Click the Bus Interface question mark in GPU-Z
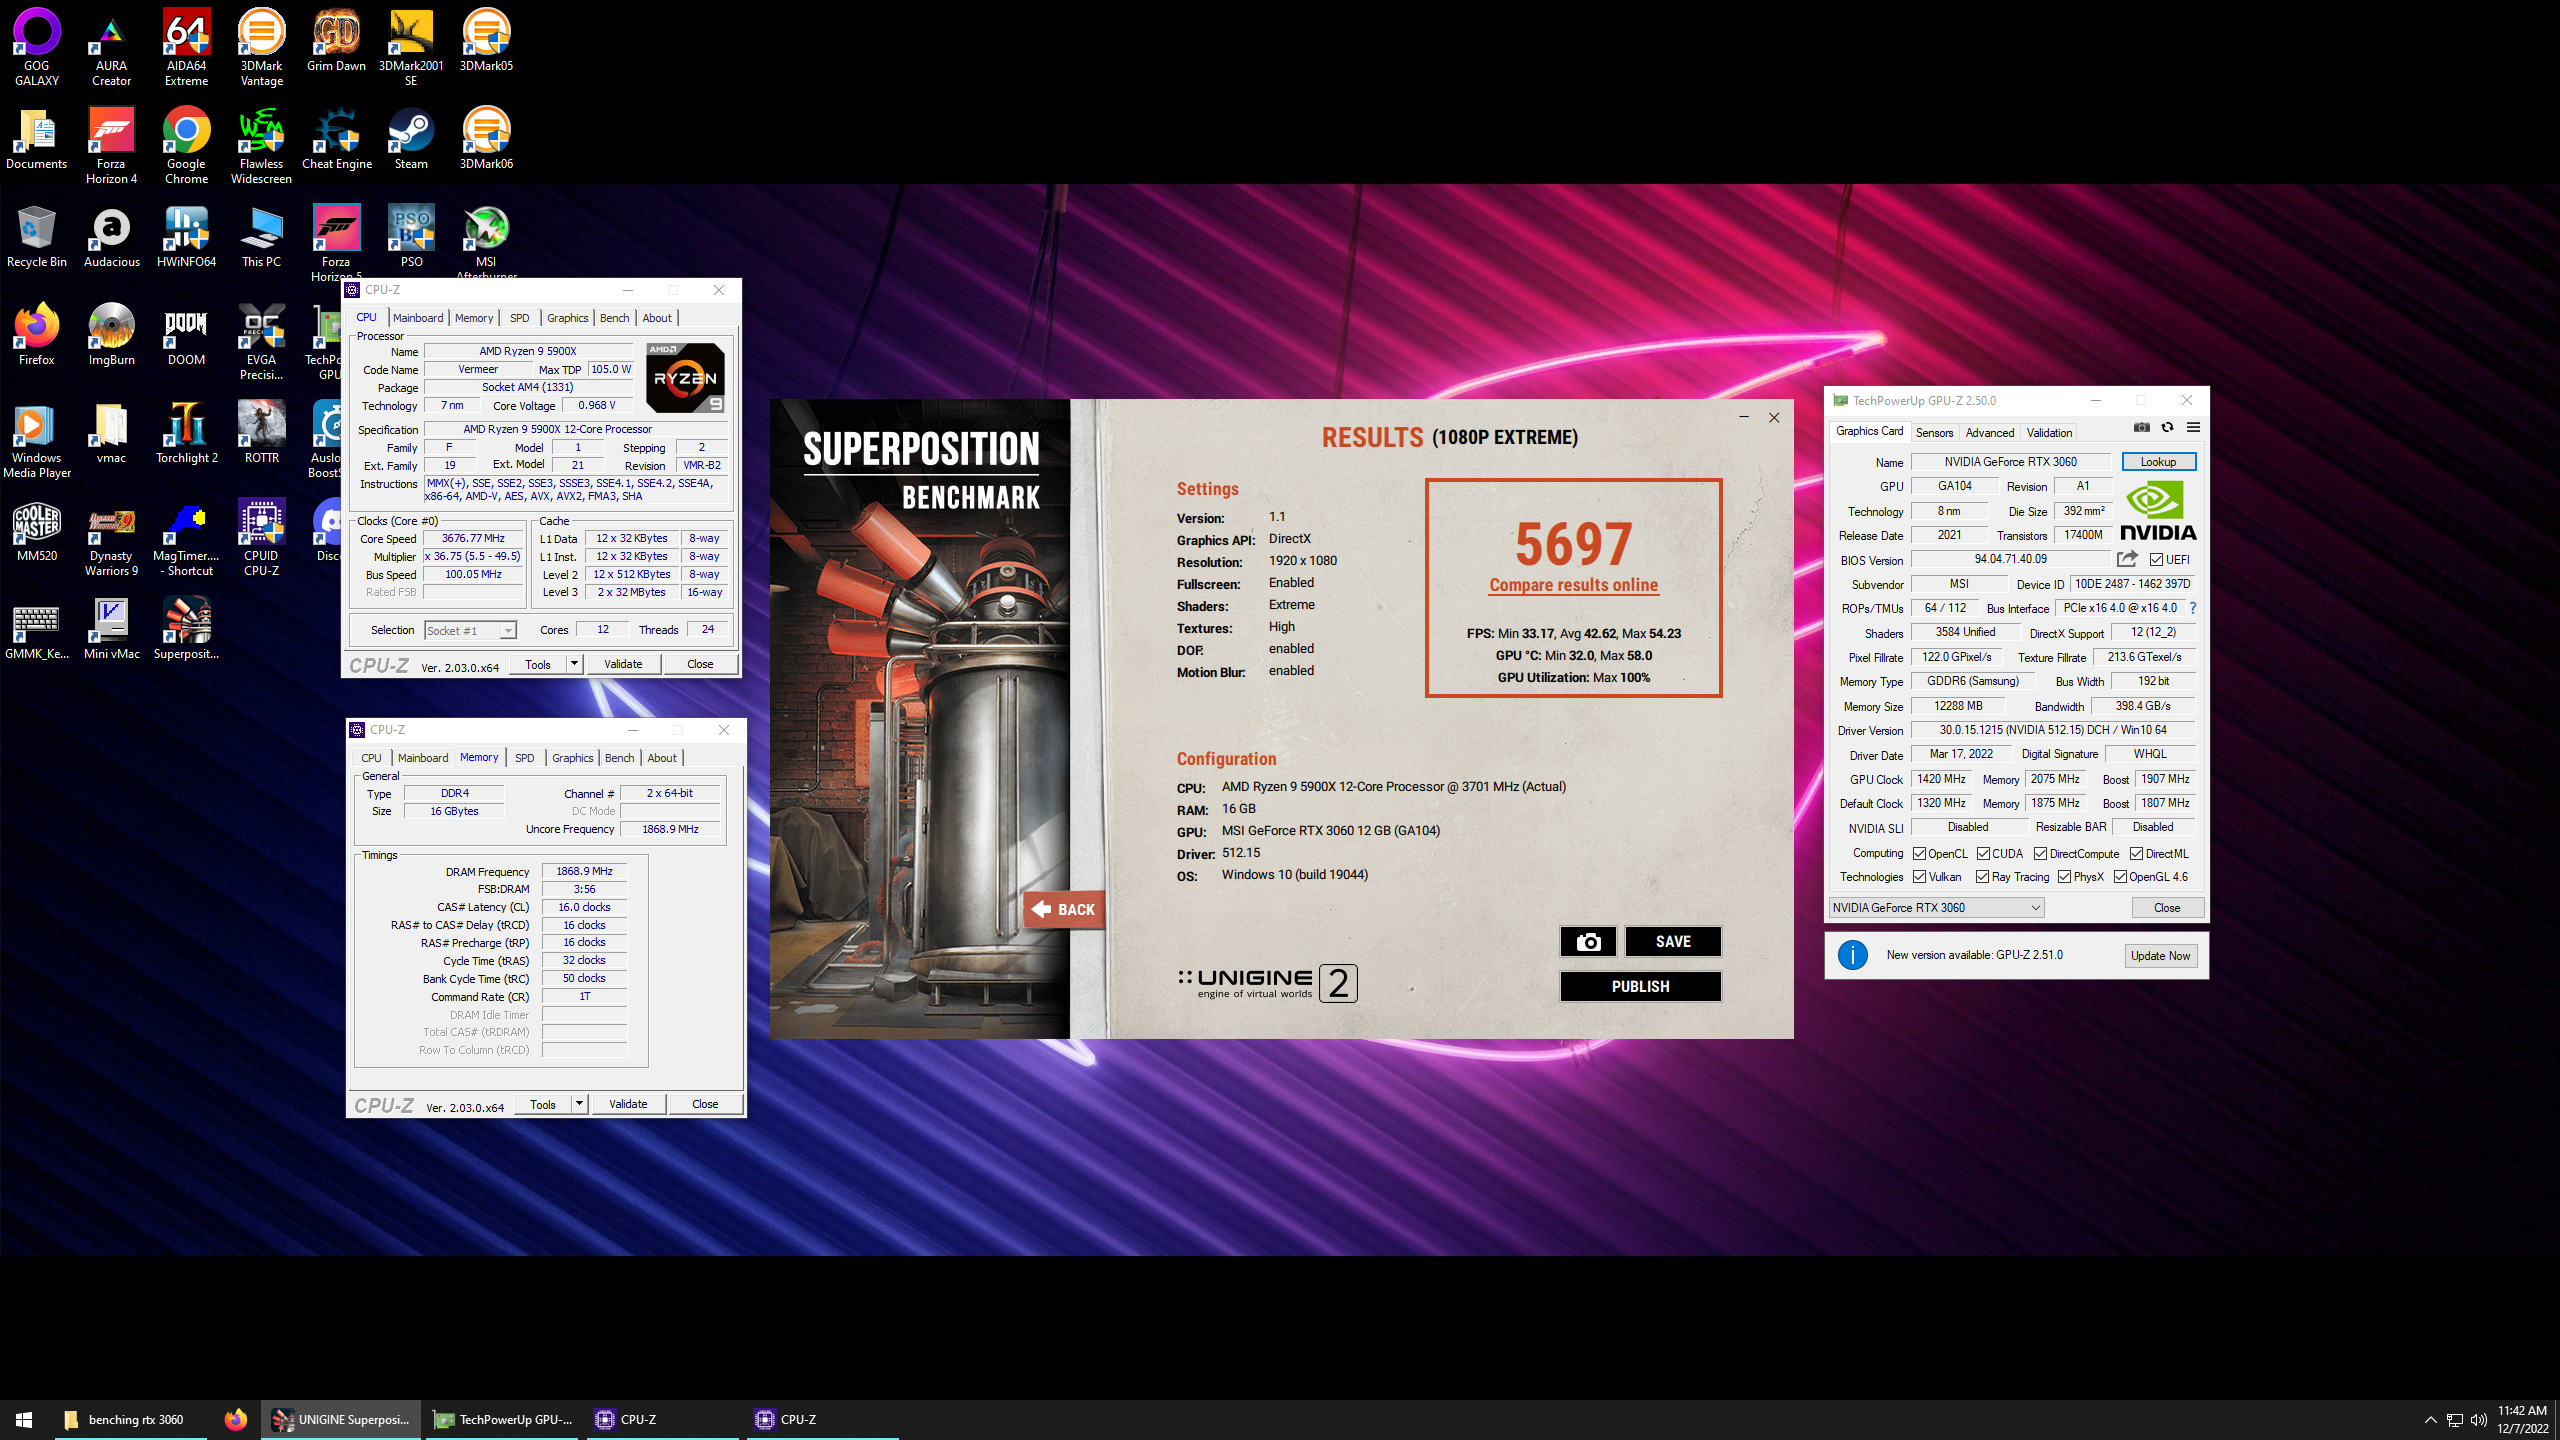 click(2193, 608)
